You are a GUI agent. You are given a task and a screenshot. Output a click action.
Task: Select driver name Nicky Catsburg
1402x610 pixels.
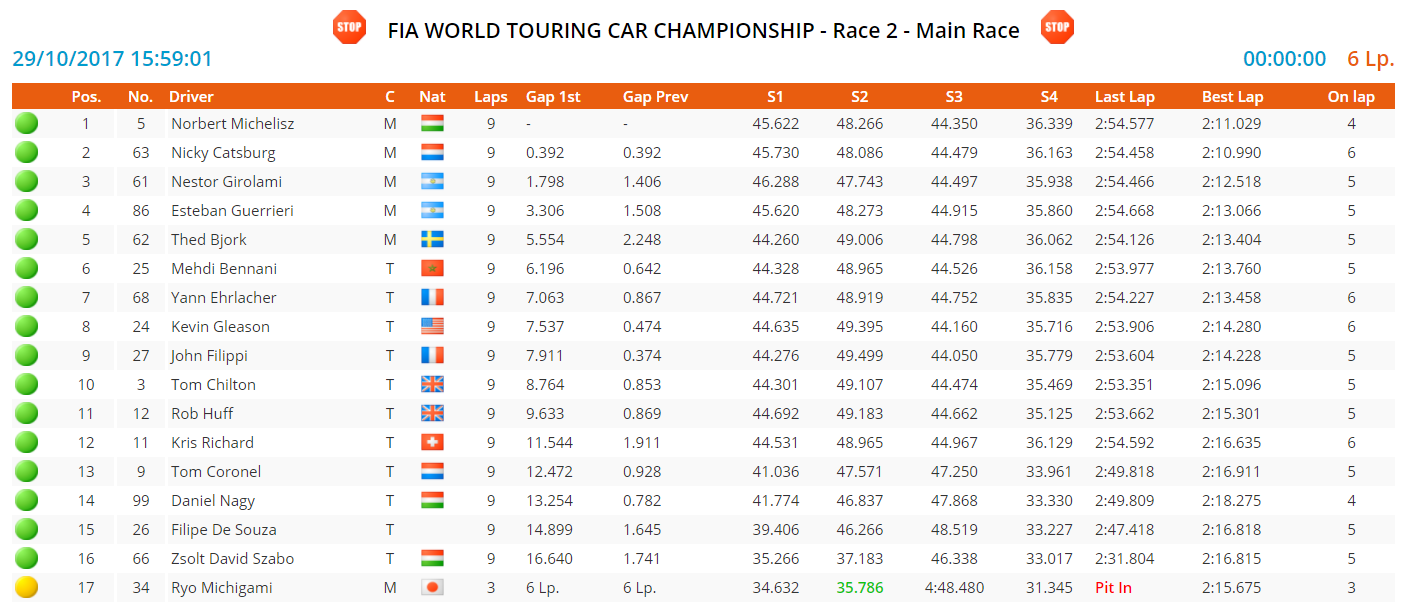tap(223, 153)
